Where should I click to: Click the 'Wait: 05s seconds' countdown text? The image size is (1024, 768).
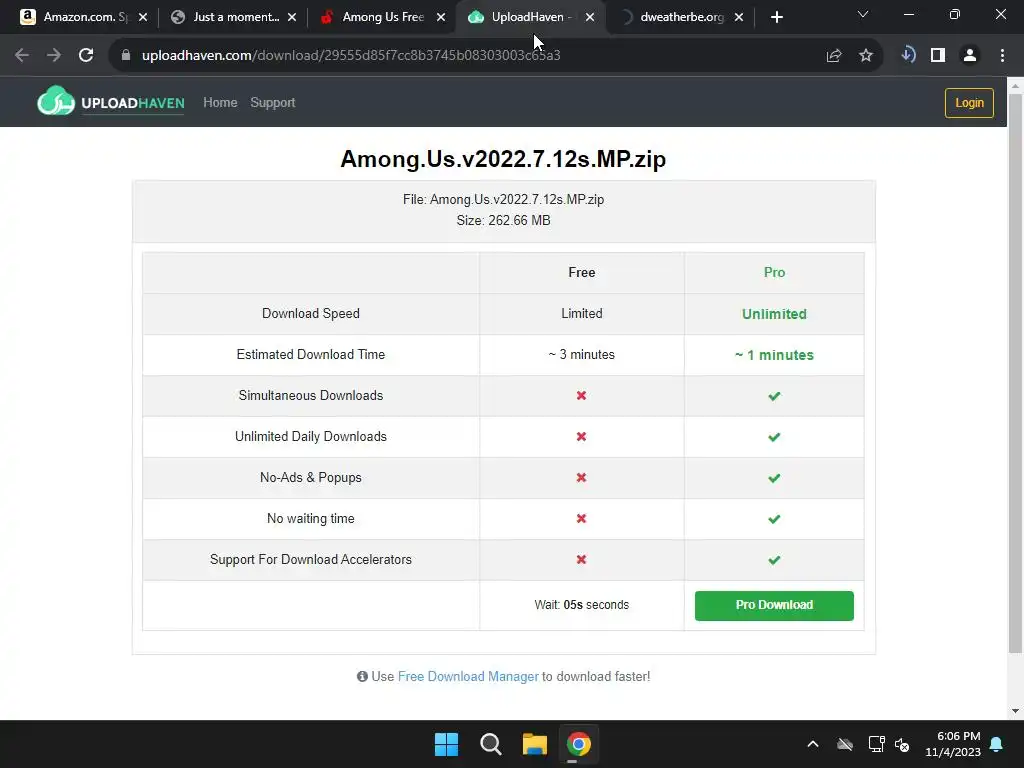pyautogui.click(x=581, y=605)
